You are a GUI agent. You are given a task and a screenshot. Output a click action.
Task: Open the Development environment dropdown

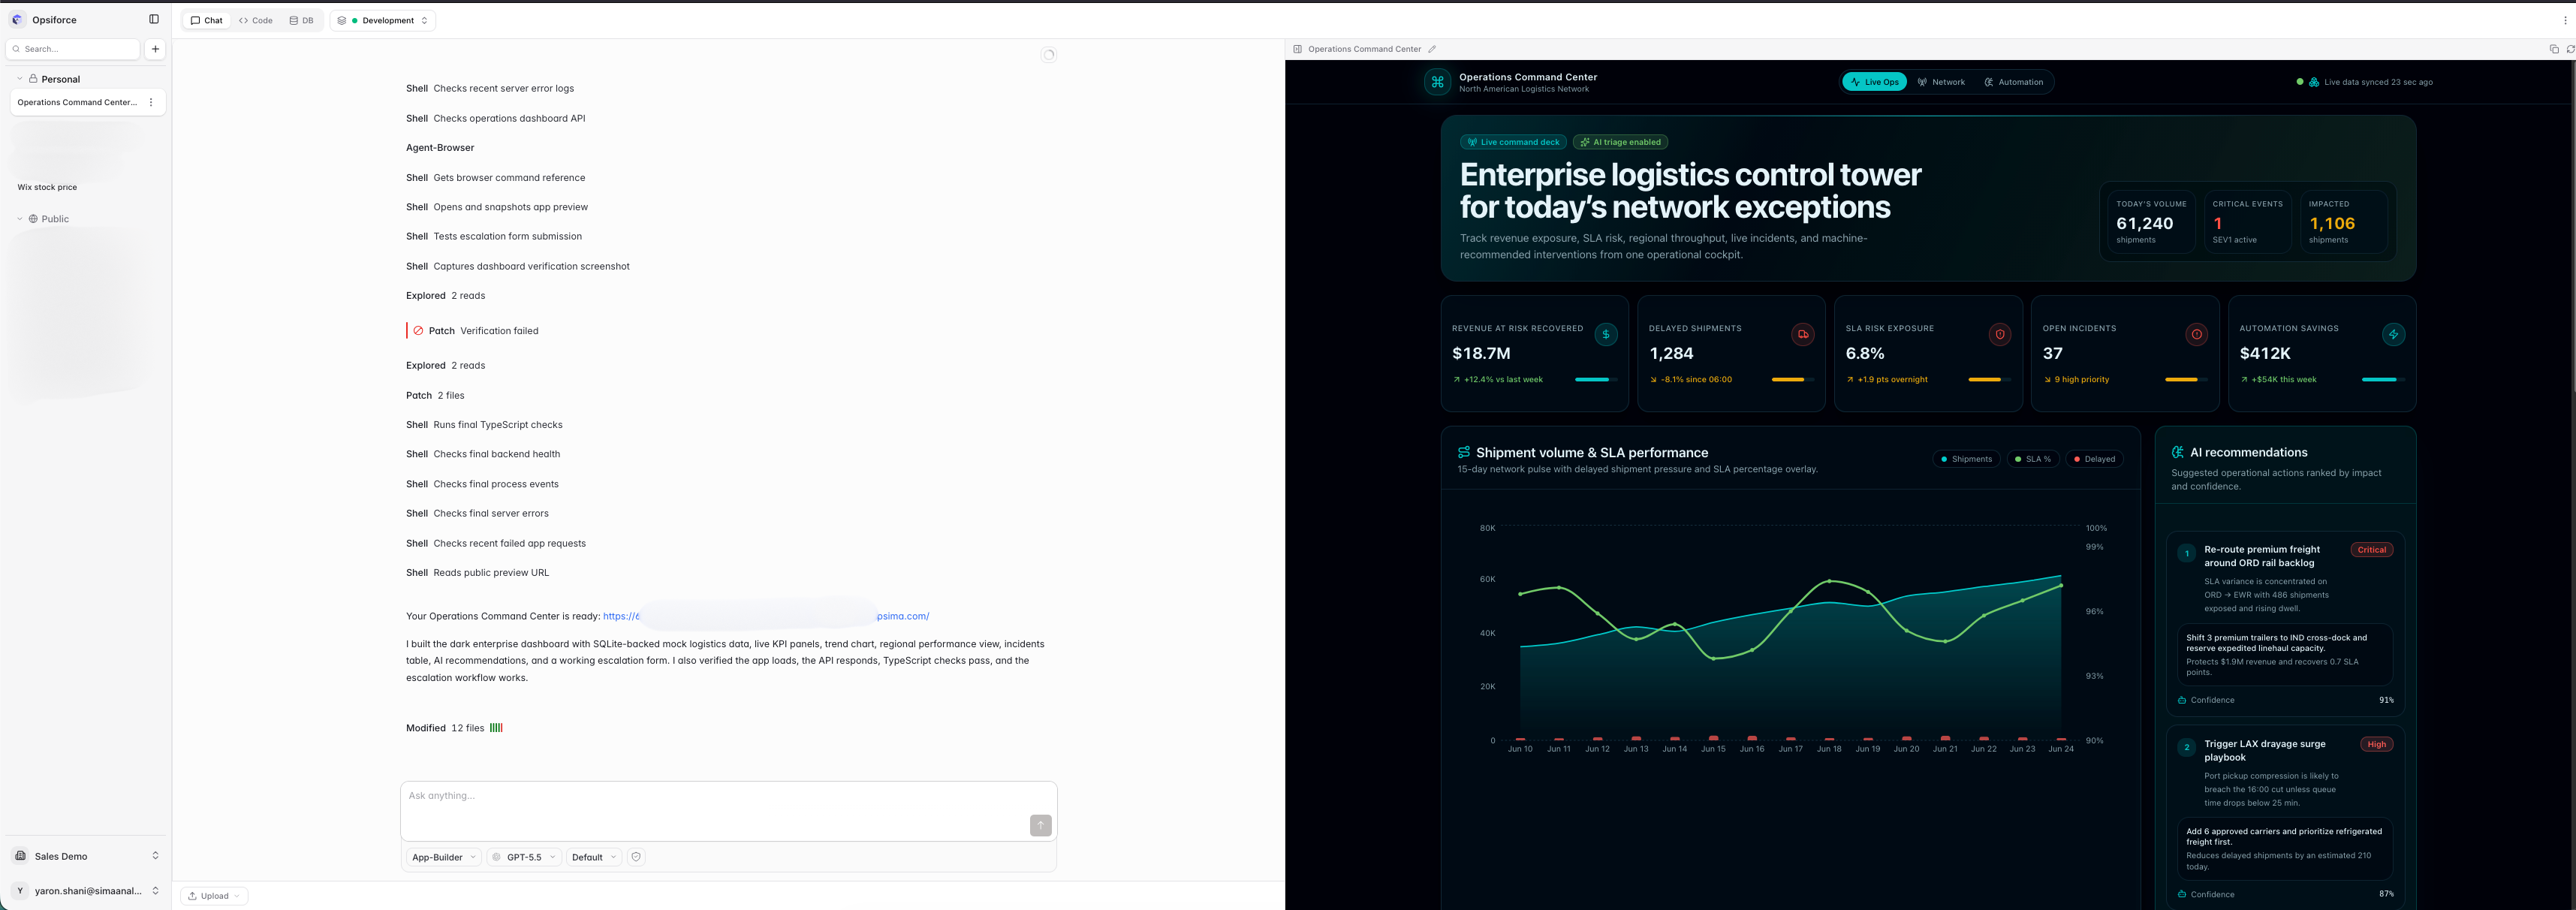pyautogui.click(x=383, y=20)
